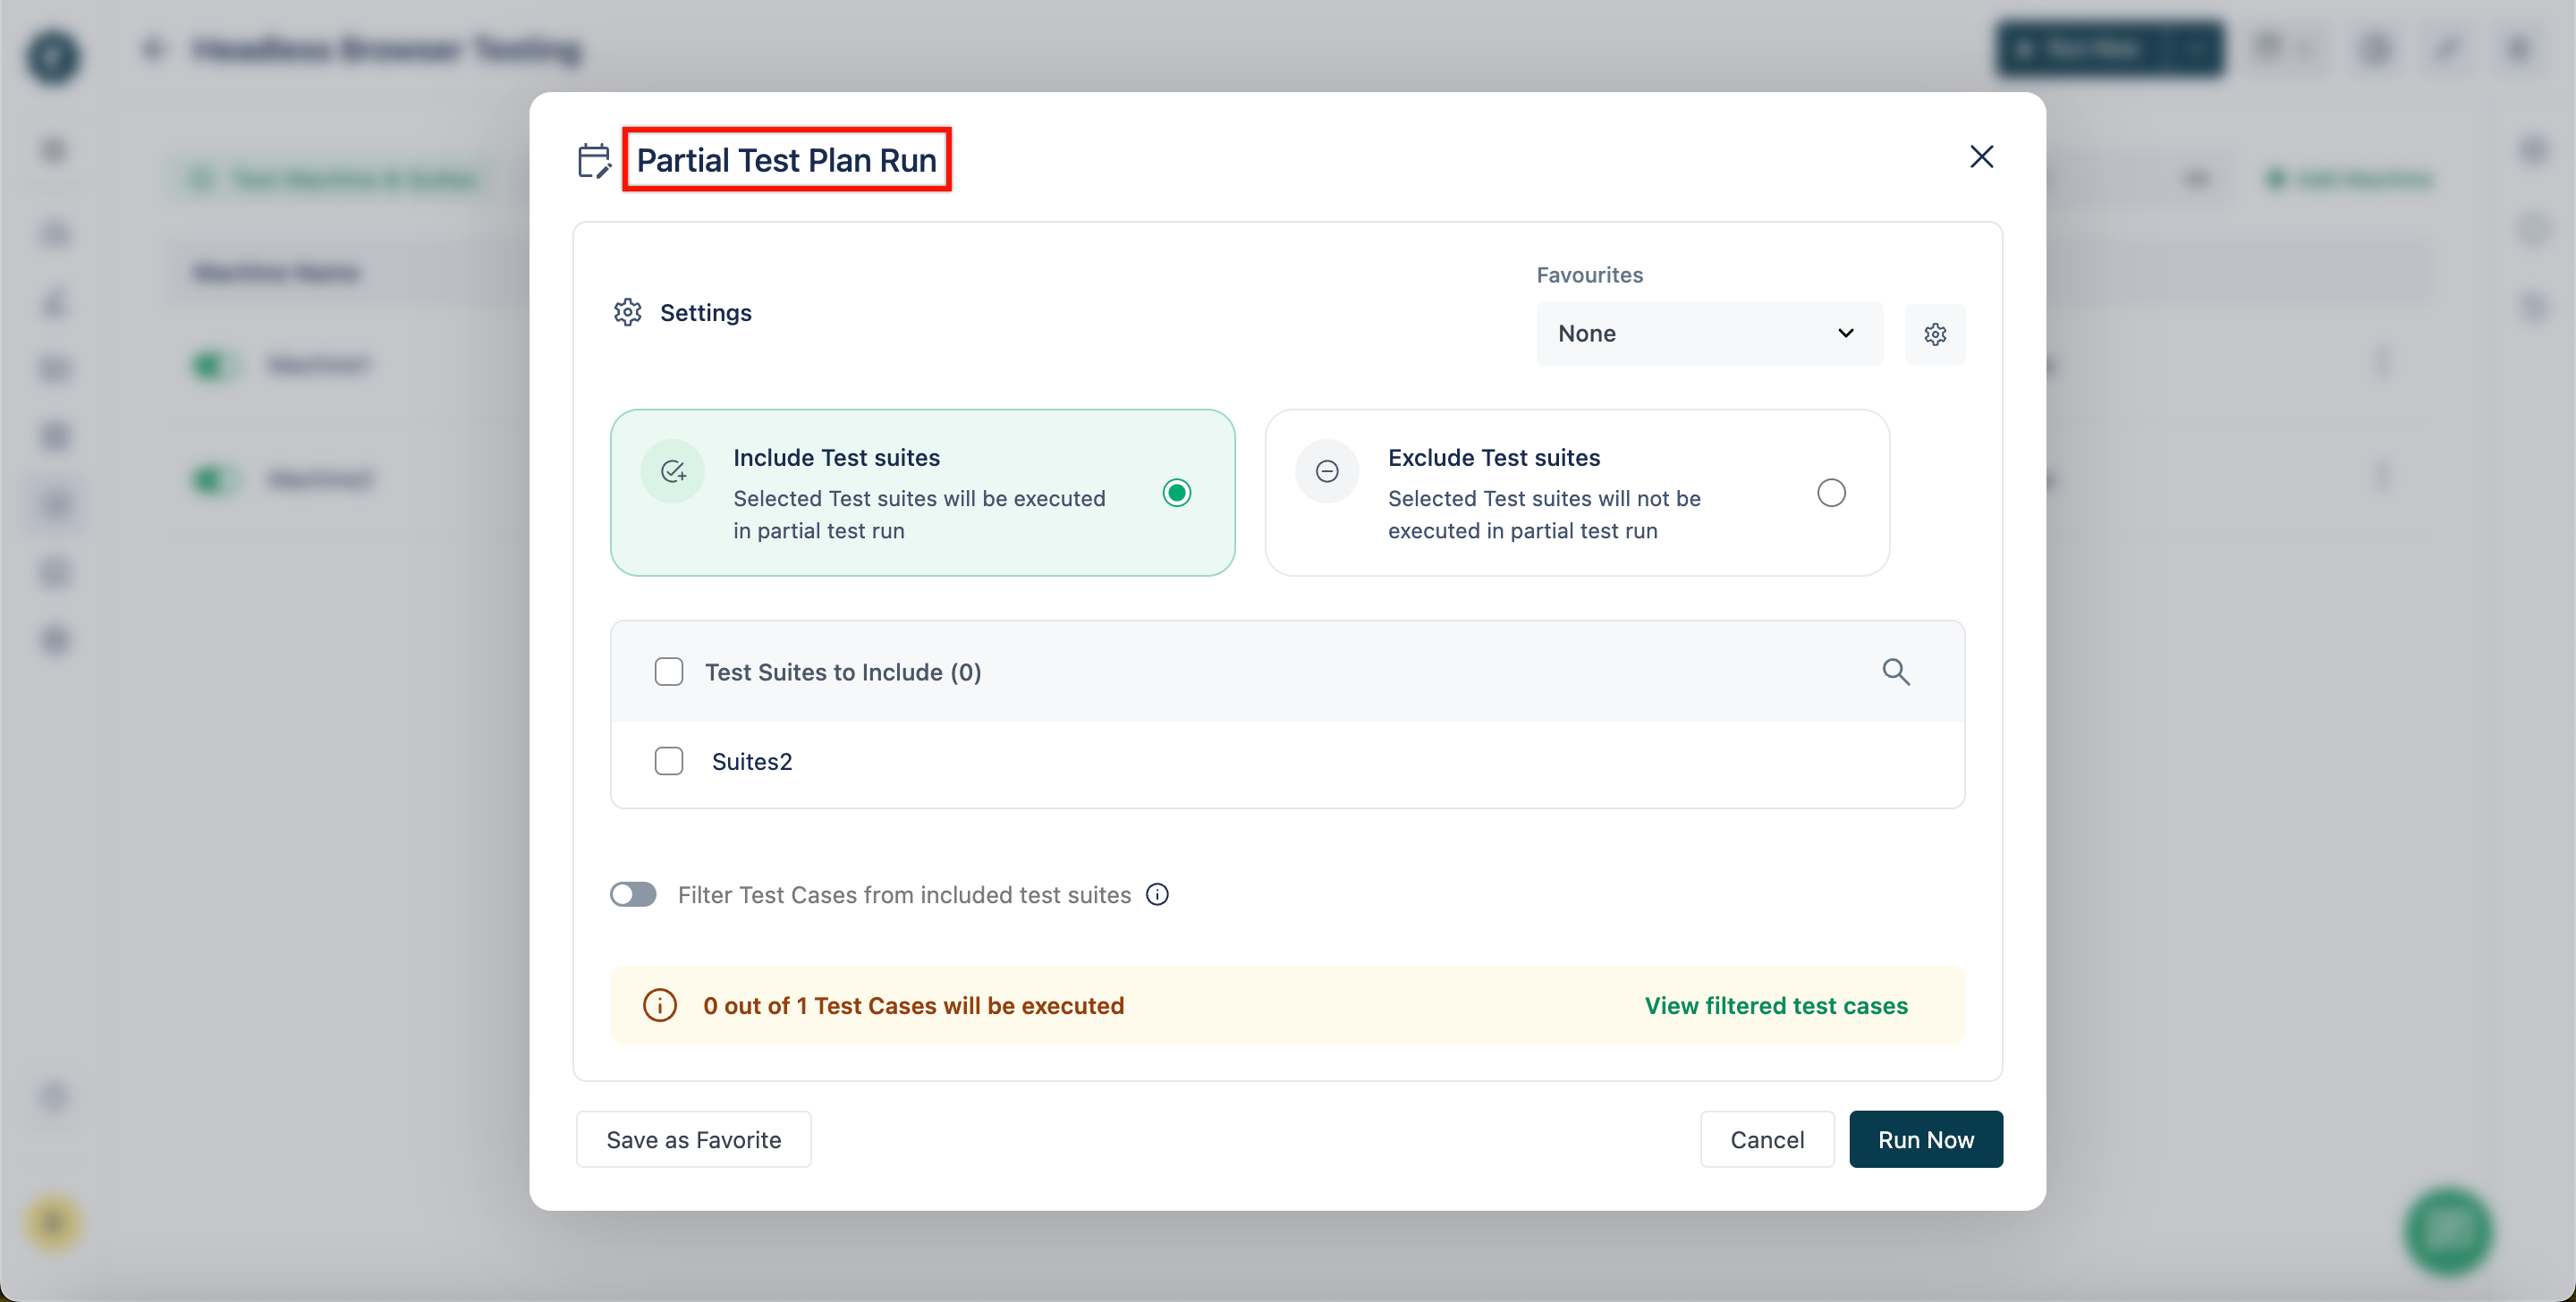Click the Run Now button
This screenshot has height=1302, width=2576.
[x=1925, y=1139]
